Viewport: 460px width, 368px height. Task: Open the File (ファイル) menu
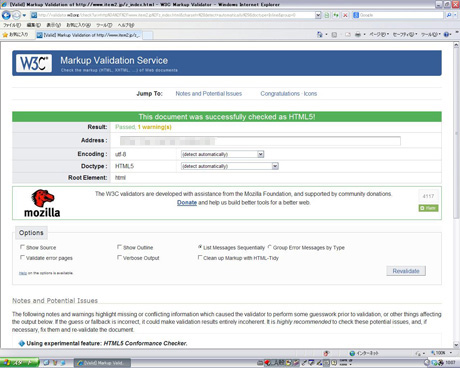pyautogui.click(x=12, y=25)
